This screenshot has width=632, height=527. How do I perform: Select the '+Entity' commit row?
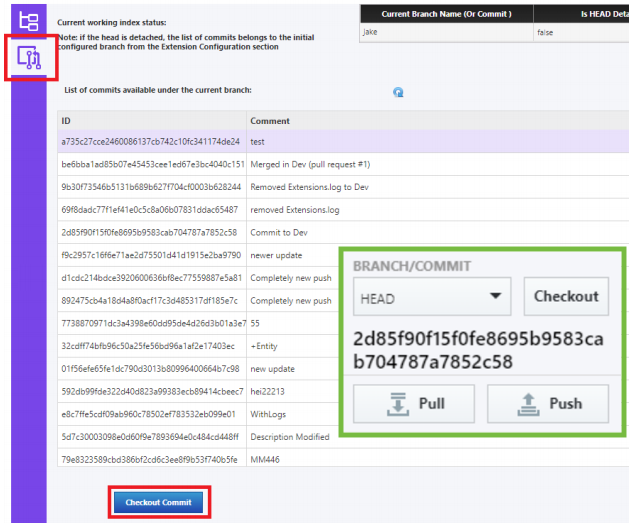click(x=198, y=346)
